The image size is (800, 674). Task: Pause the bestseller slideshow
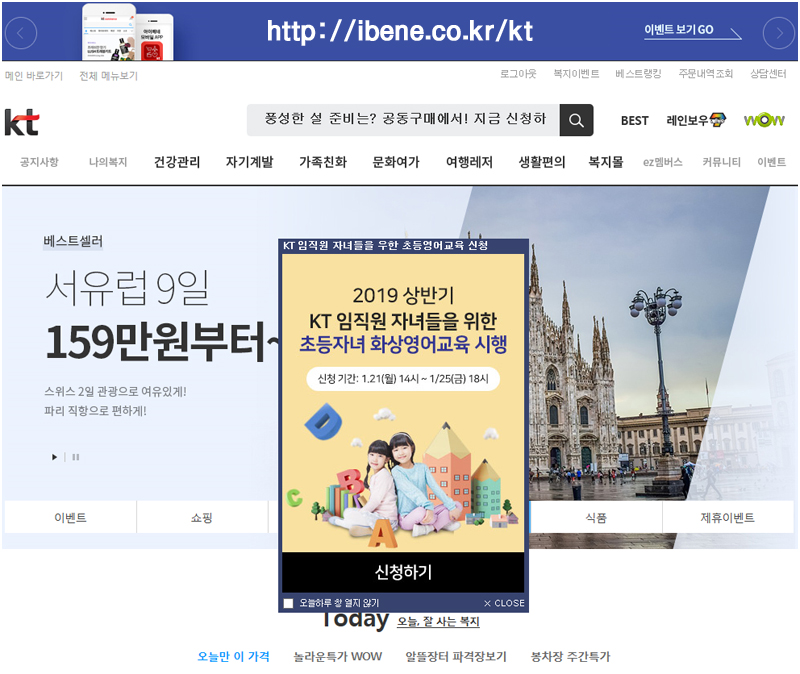click(x=76, y=457)
